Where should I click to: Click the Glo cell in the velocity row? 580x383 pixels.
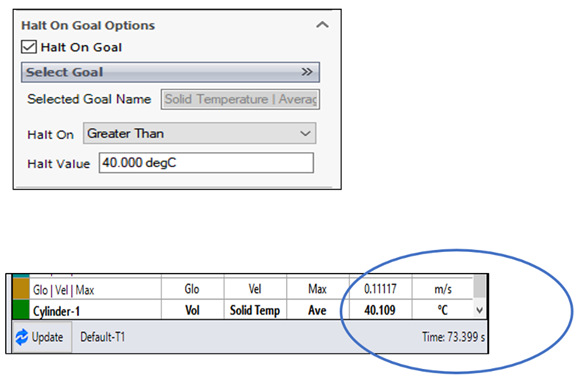(192, 289)
